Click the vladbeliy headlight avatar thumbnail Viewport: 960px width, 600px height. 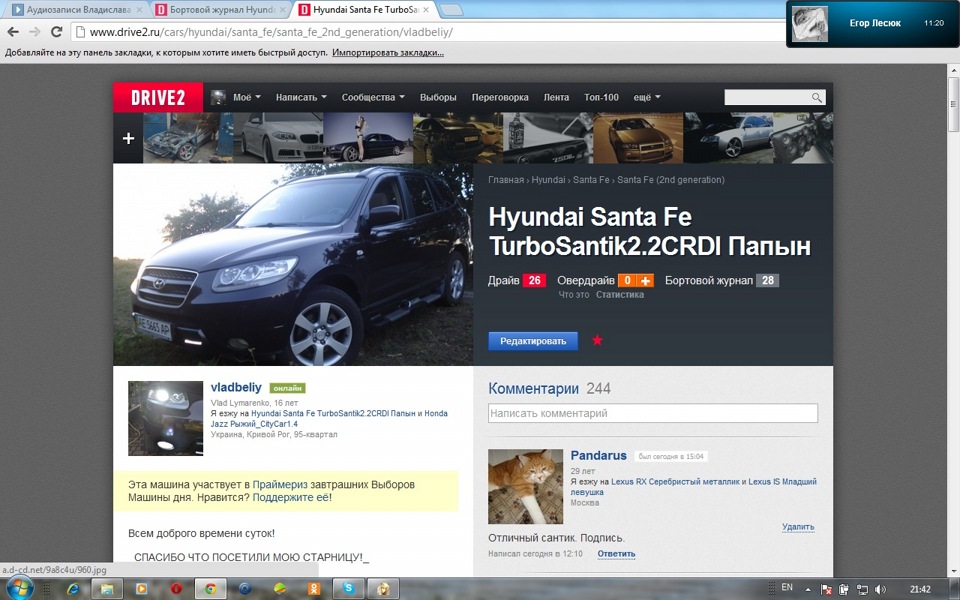(x=165, y=418)
